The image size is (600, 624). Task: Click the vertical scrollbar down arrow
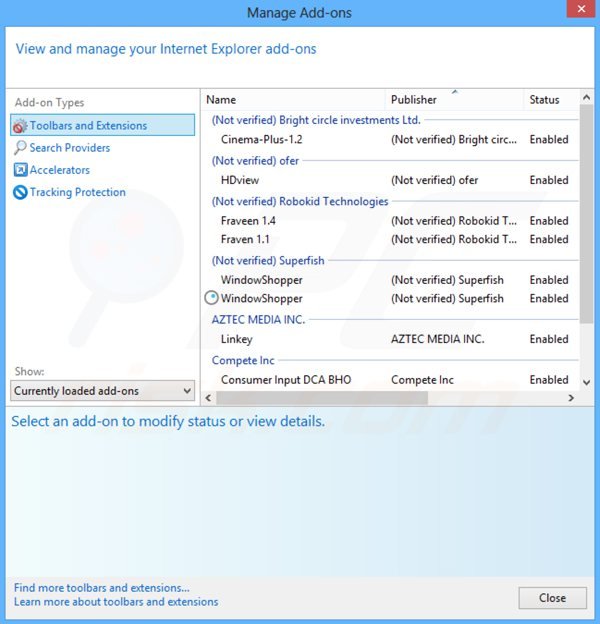[x=586, y=382]
